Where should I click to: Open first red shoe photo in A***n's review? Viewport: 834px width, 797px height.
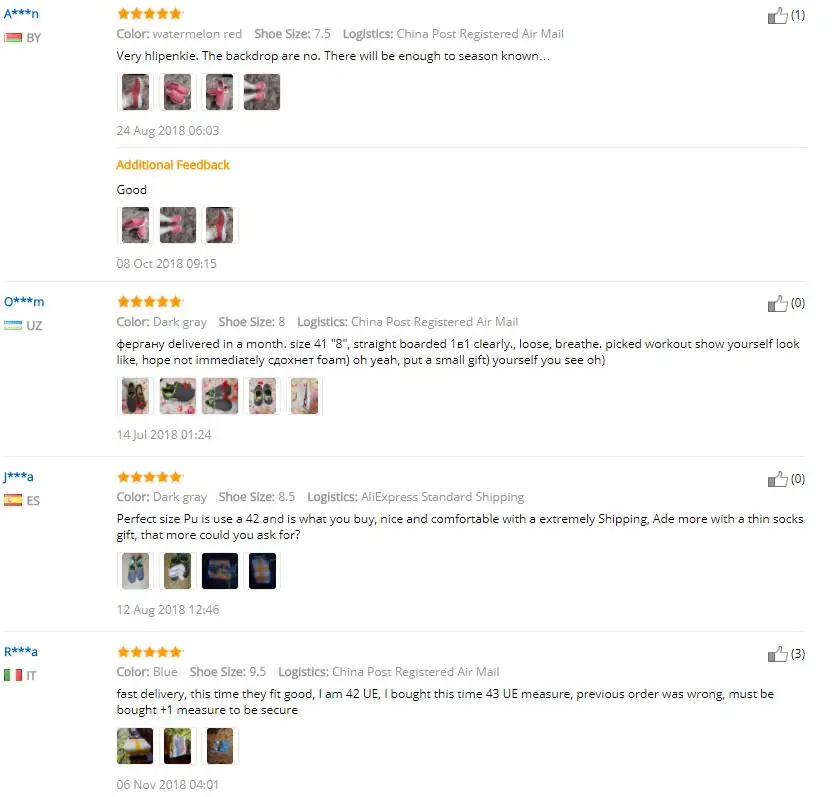tap(135, 92)
